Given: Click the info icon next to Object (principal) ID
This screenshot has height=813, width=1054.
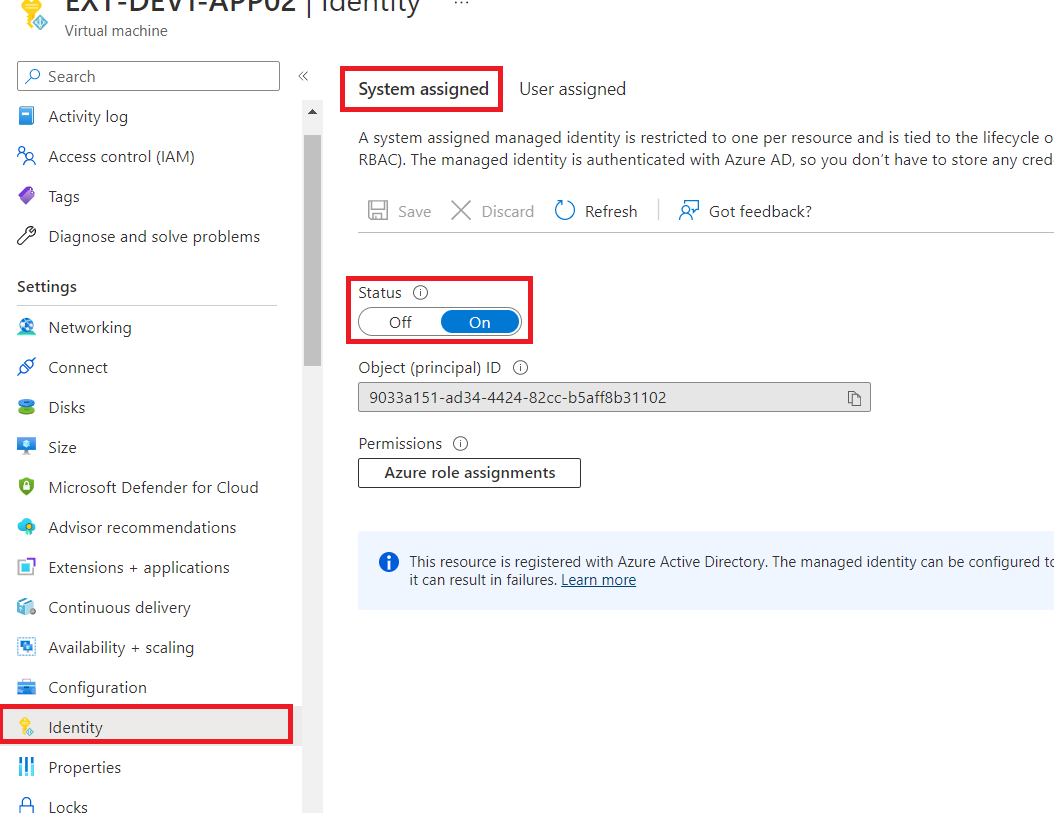Looking at the screenshot, I should click(x=520, y=368).
